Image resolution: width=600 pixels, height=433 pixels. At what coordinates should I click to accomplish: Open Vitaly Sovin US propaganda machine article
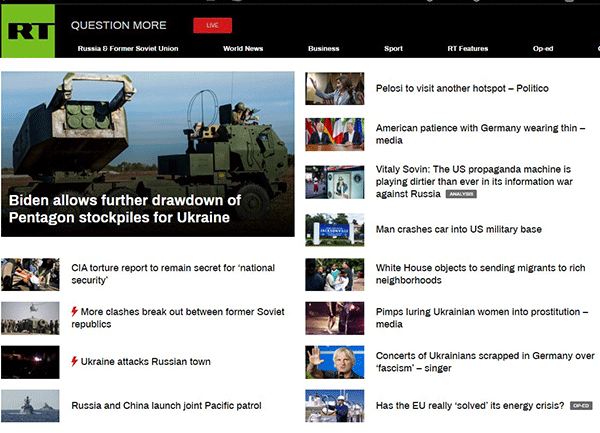[x=474, y=181]
